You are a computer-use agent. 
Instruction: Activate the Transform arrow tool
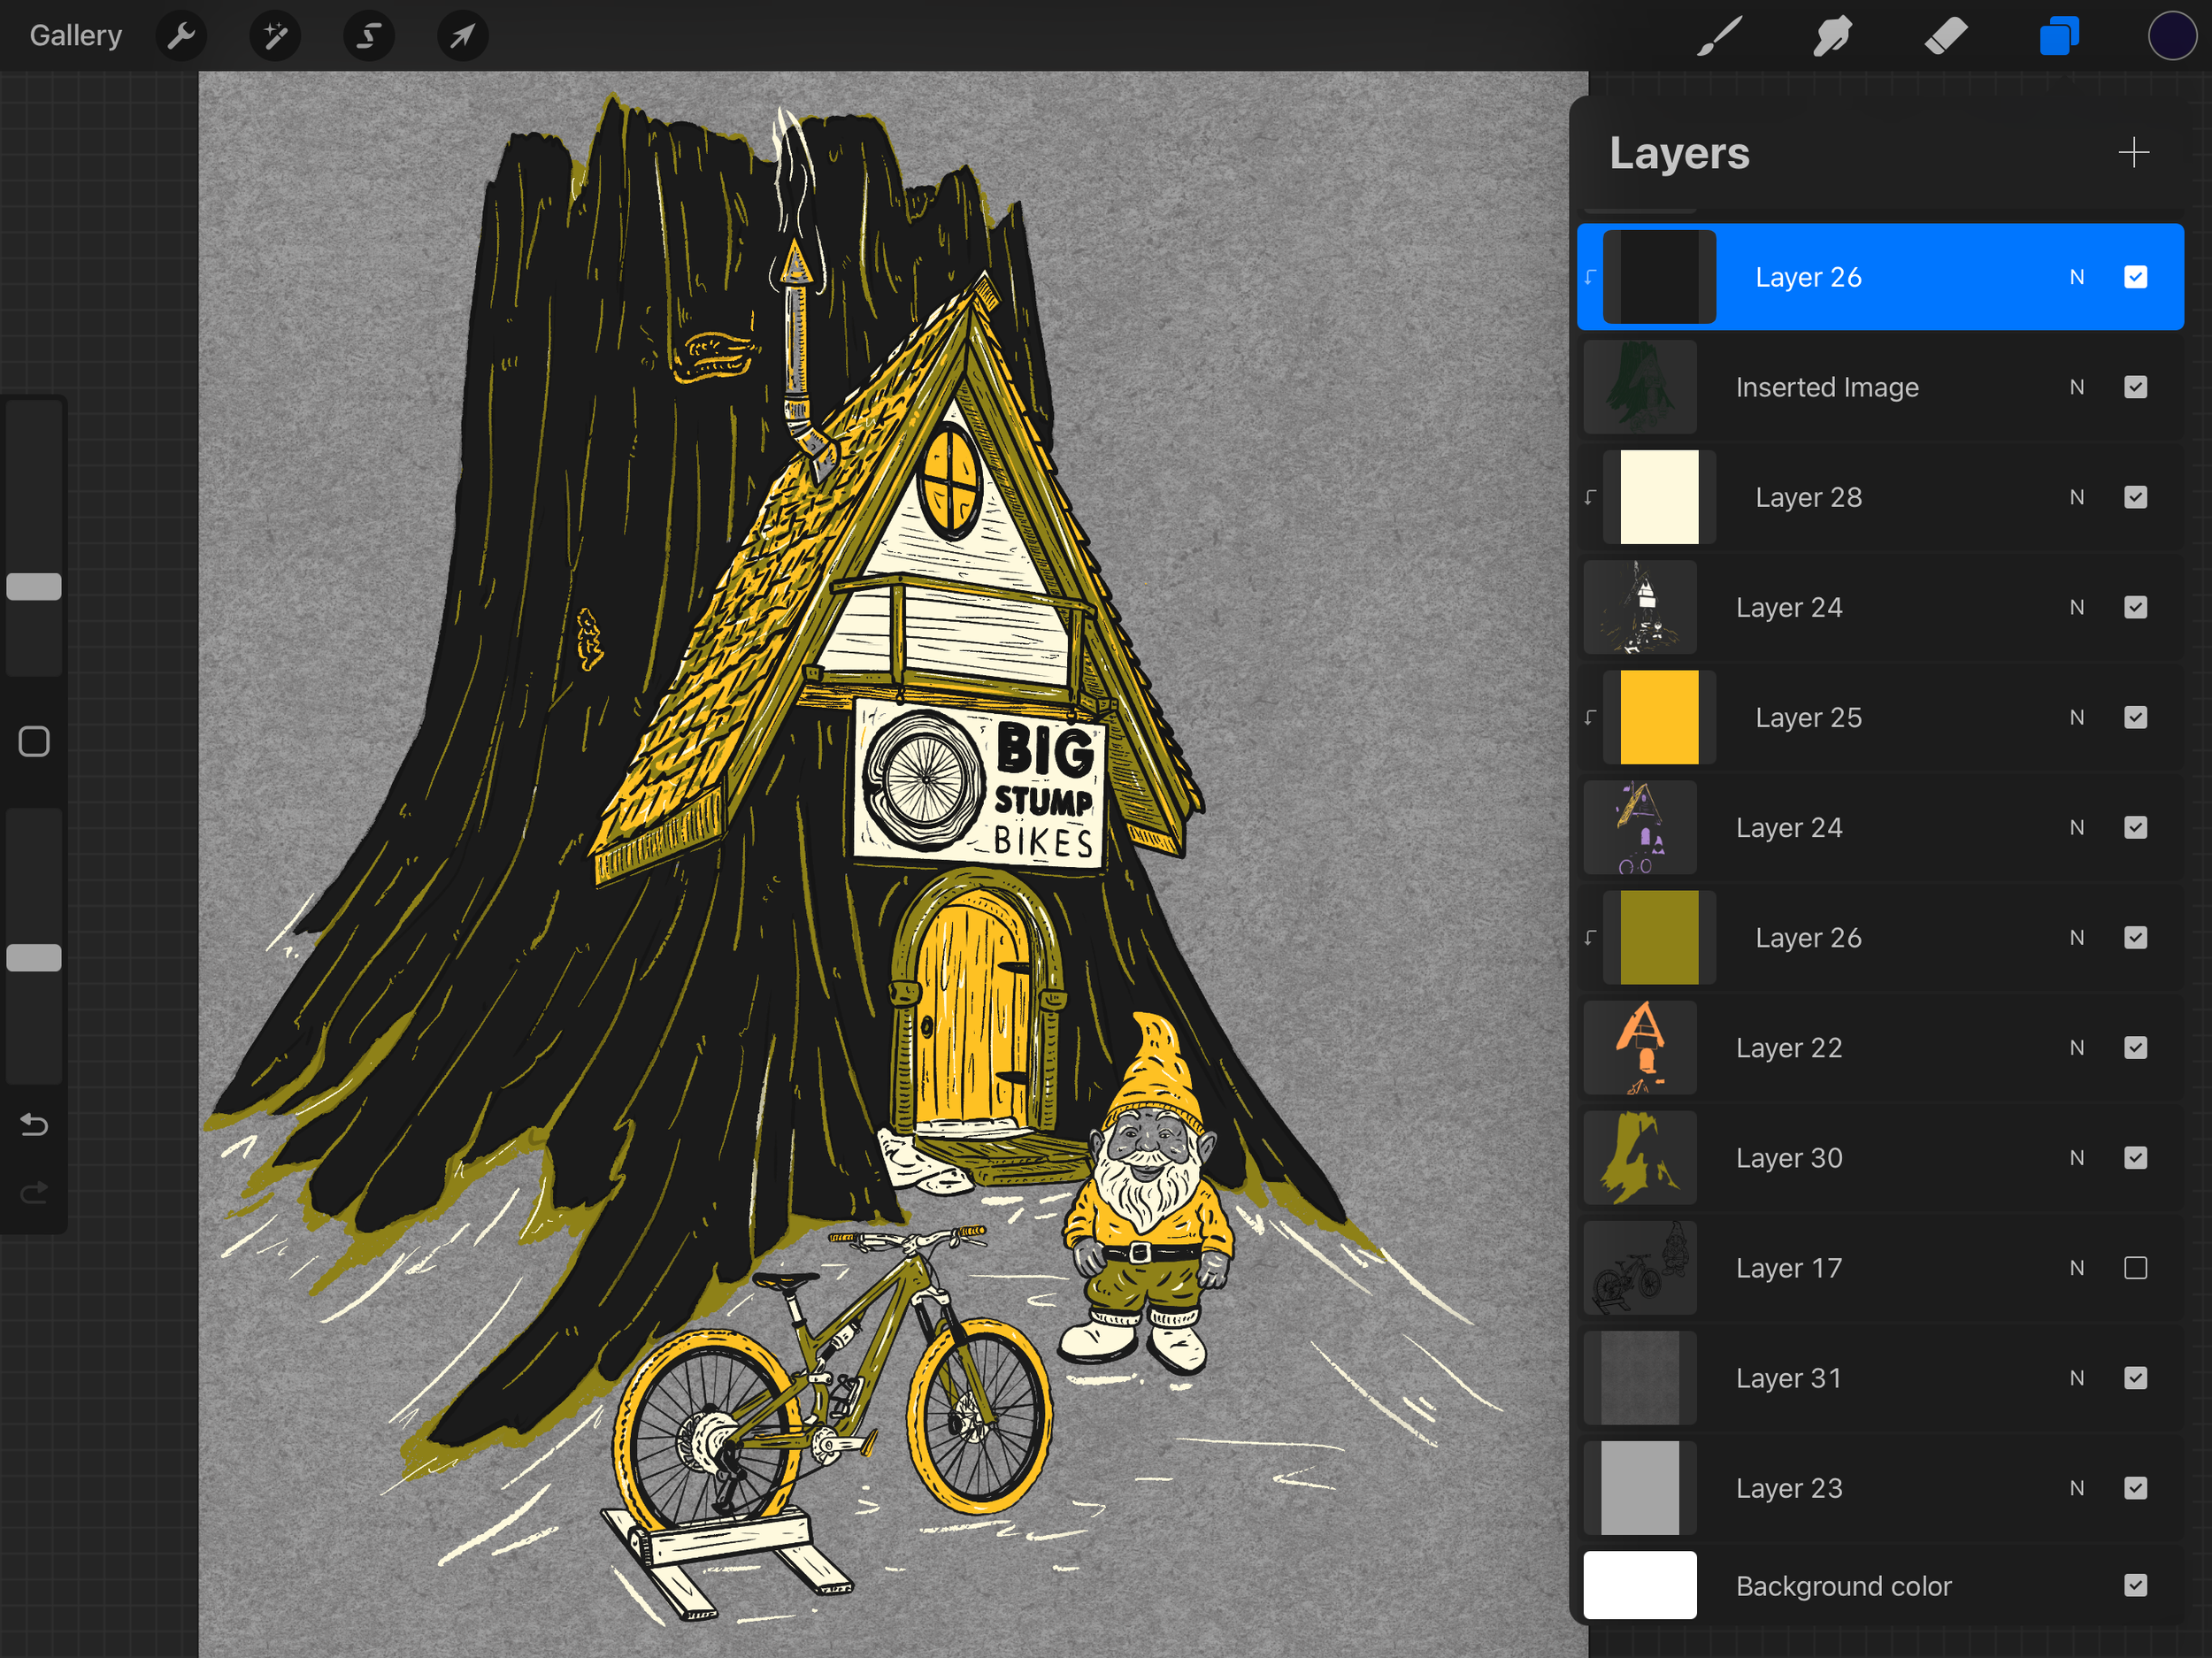462,37
